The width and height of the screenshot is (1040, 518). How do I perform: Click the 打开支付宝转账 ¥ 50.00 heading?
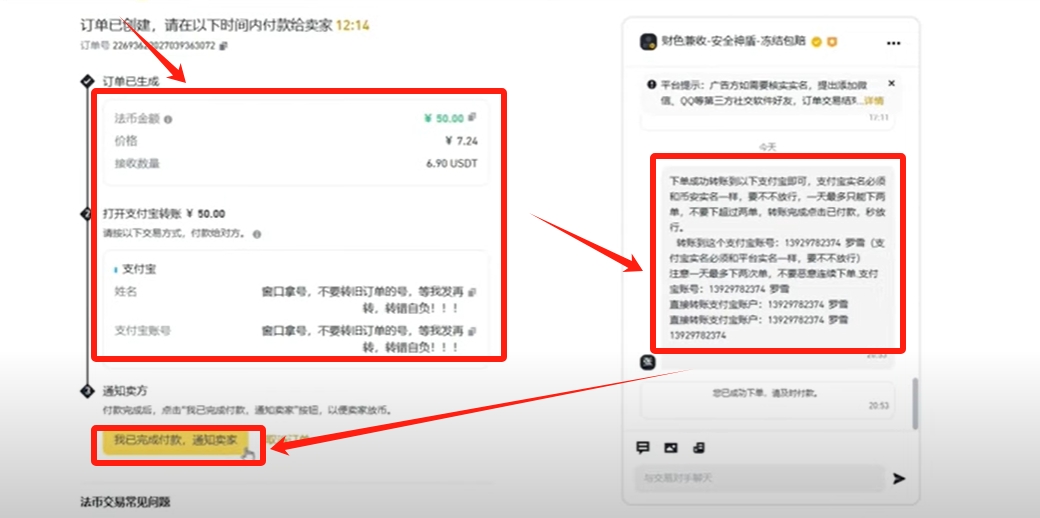pos(164,214)
